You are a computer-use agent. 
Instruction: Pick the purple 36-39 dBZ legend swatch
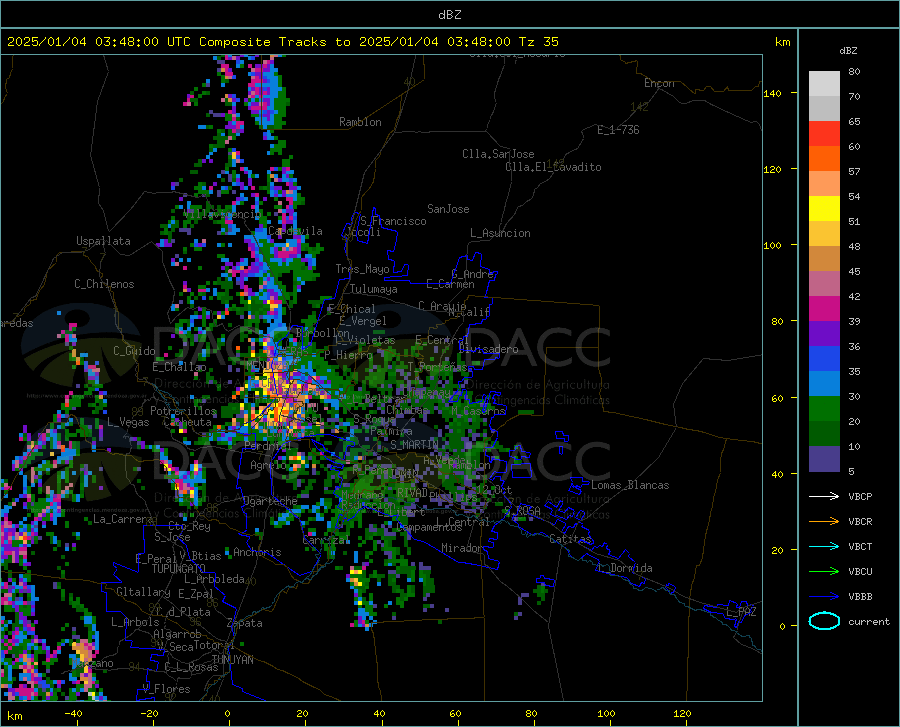[824, 334]
